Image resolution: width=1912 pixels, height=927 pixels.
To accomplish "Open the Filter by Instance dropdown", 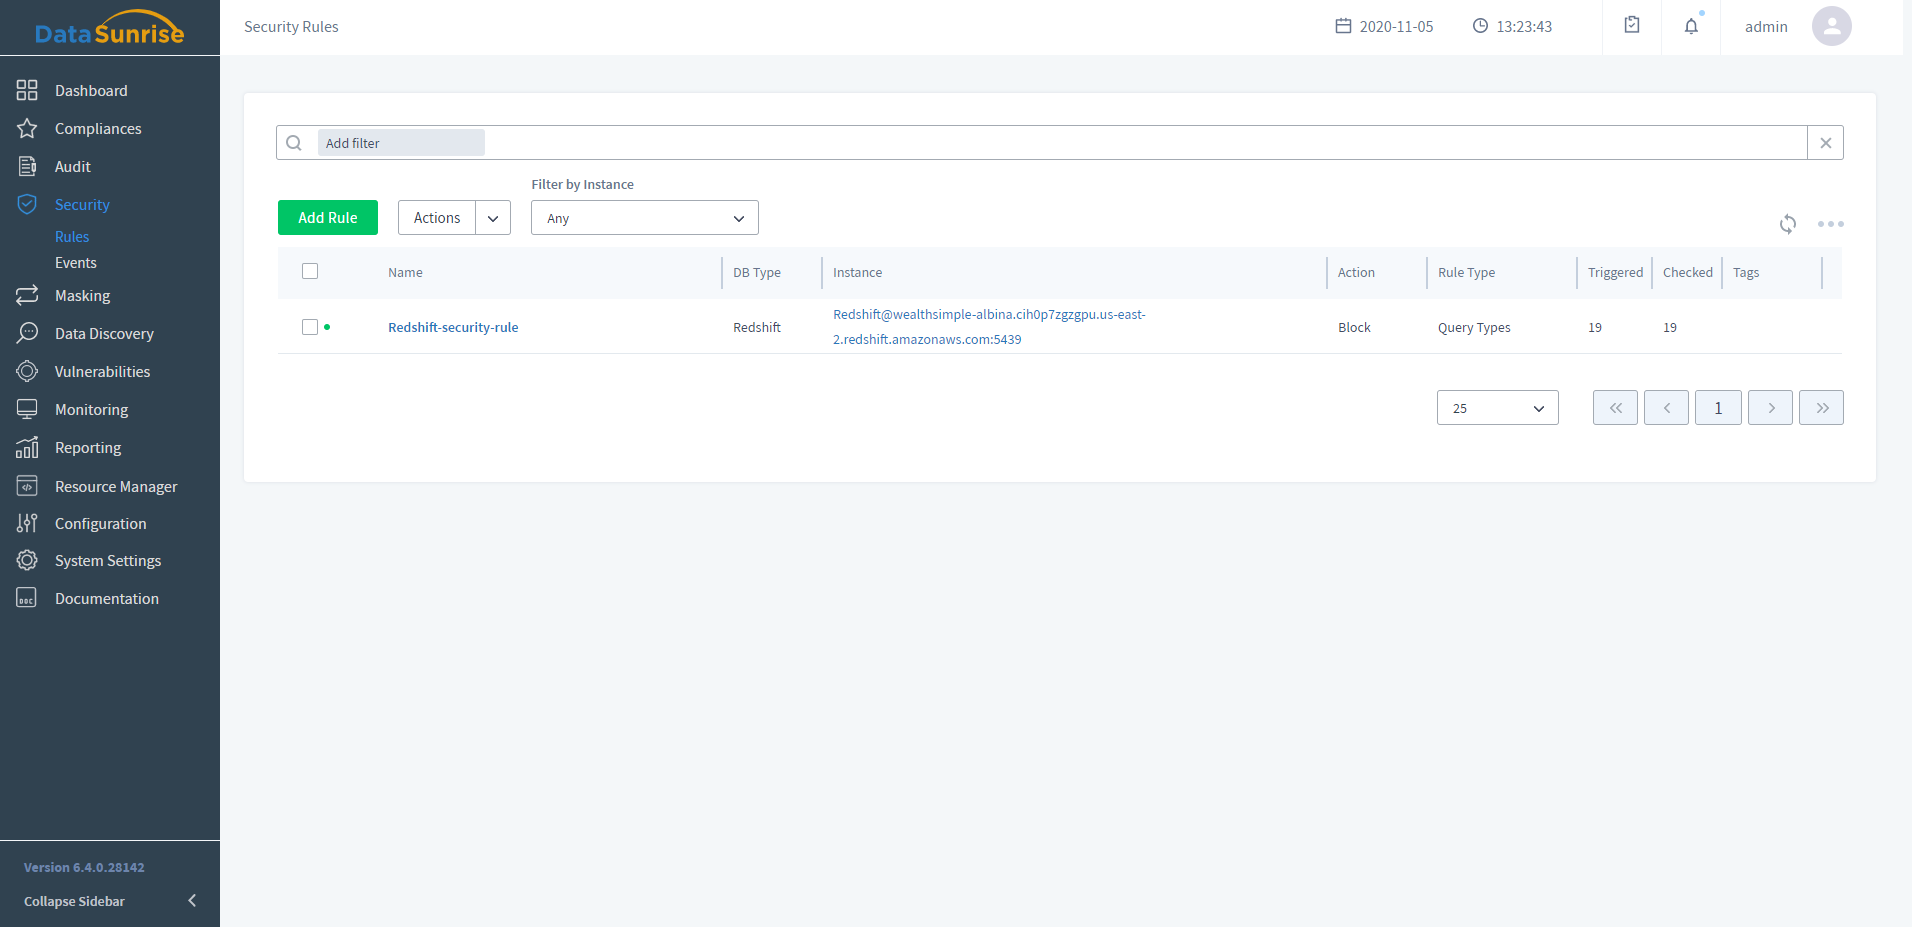I will click(x=644, y=218).
